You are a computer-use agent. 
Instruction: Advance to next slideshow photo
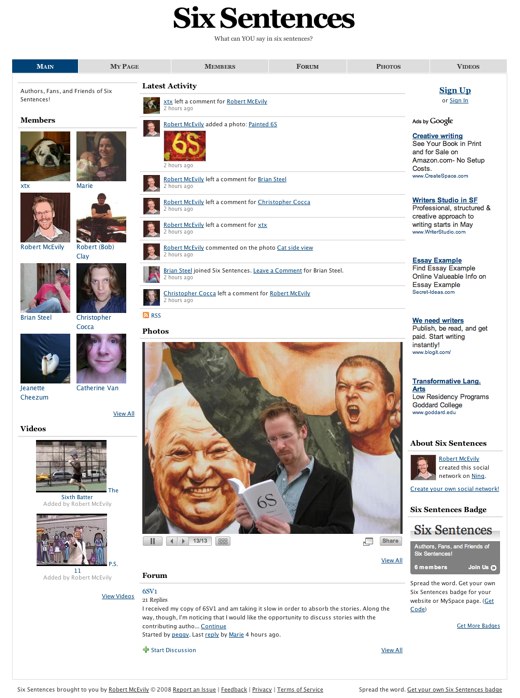pos(183,541)
